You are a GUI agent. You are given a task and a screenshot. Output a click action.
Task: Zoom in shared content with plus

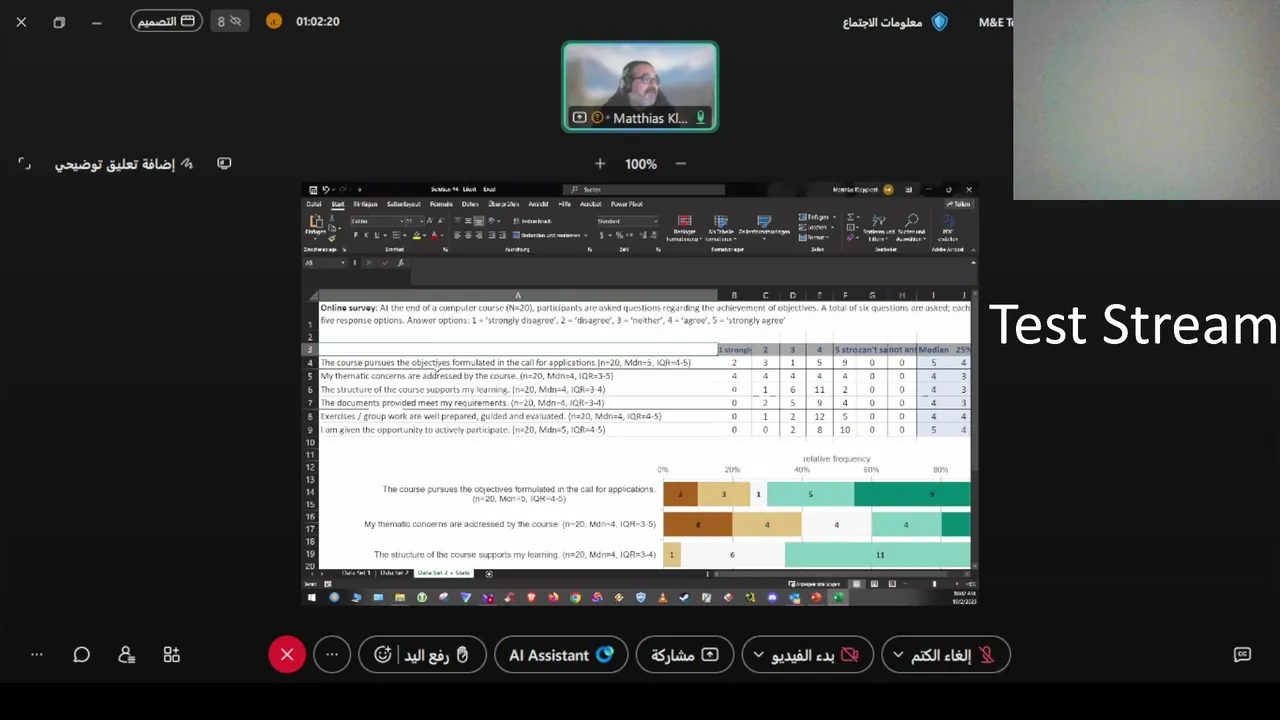[600, 163]
